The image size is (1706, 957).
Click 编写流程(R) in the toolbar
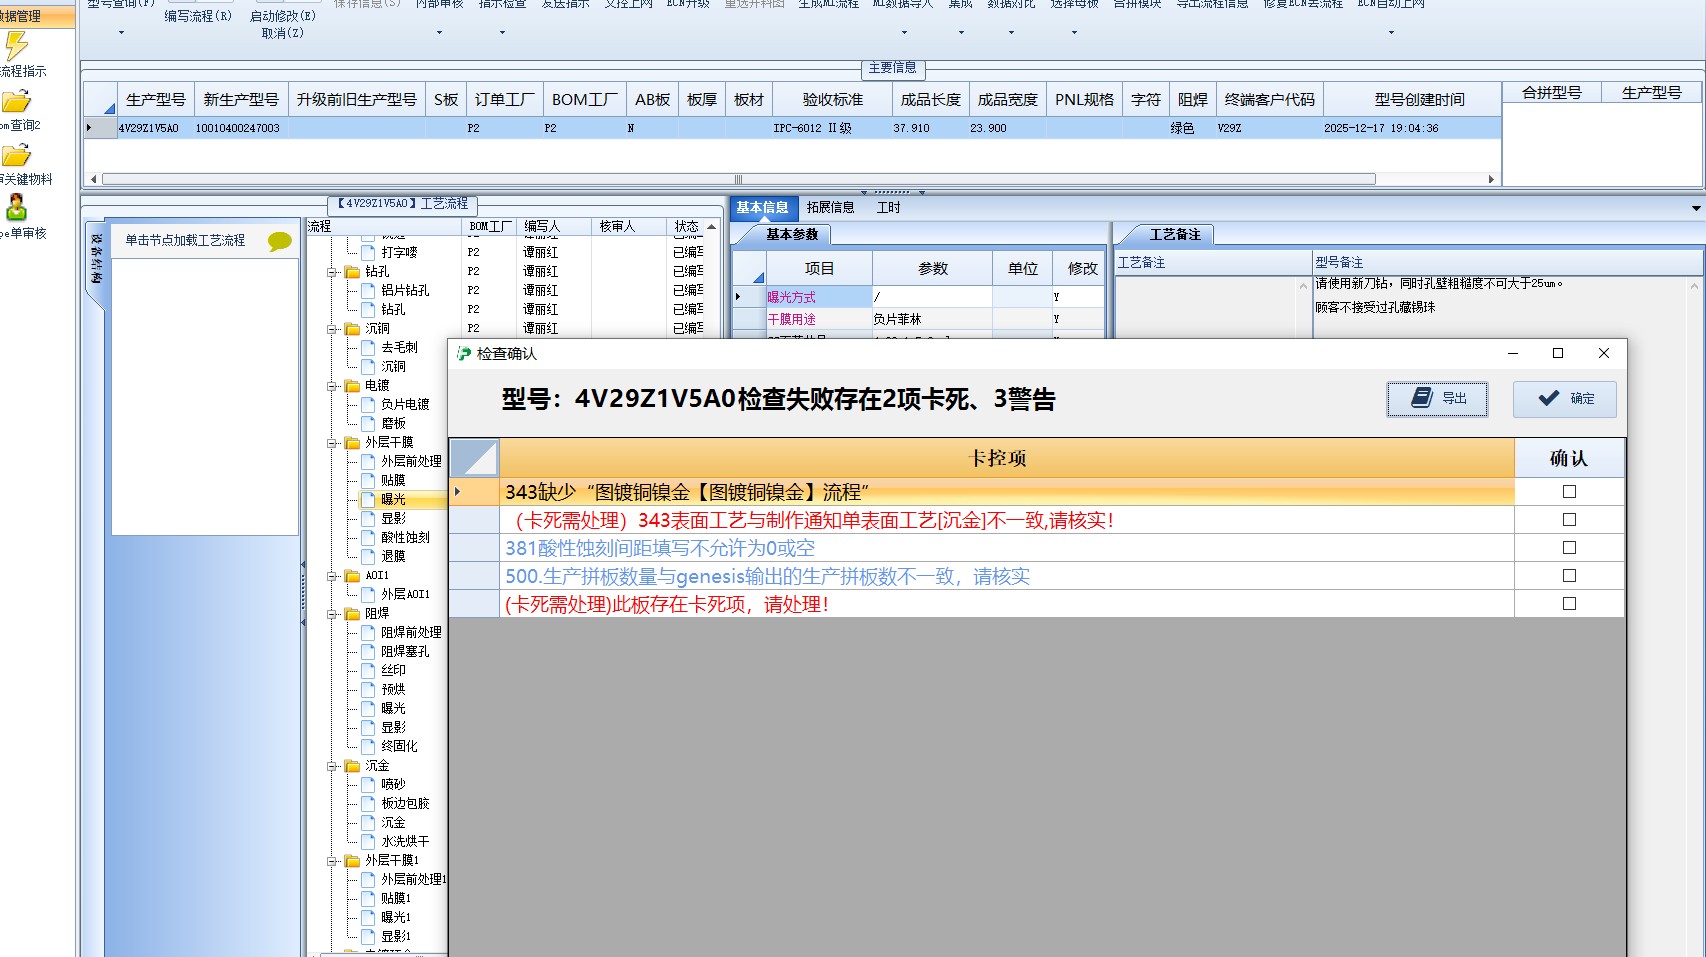tap(198, 16)
